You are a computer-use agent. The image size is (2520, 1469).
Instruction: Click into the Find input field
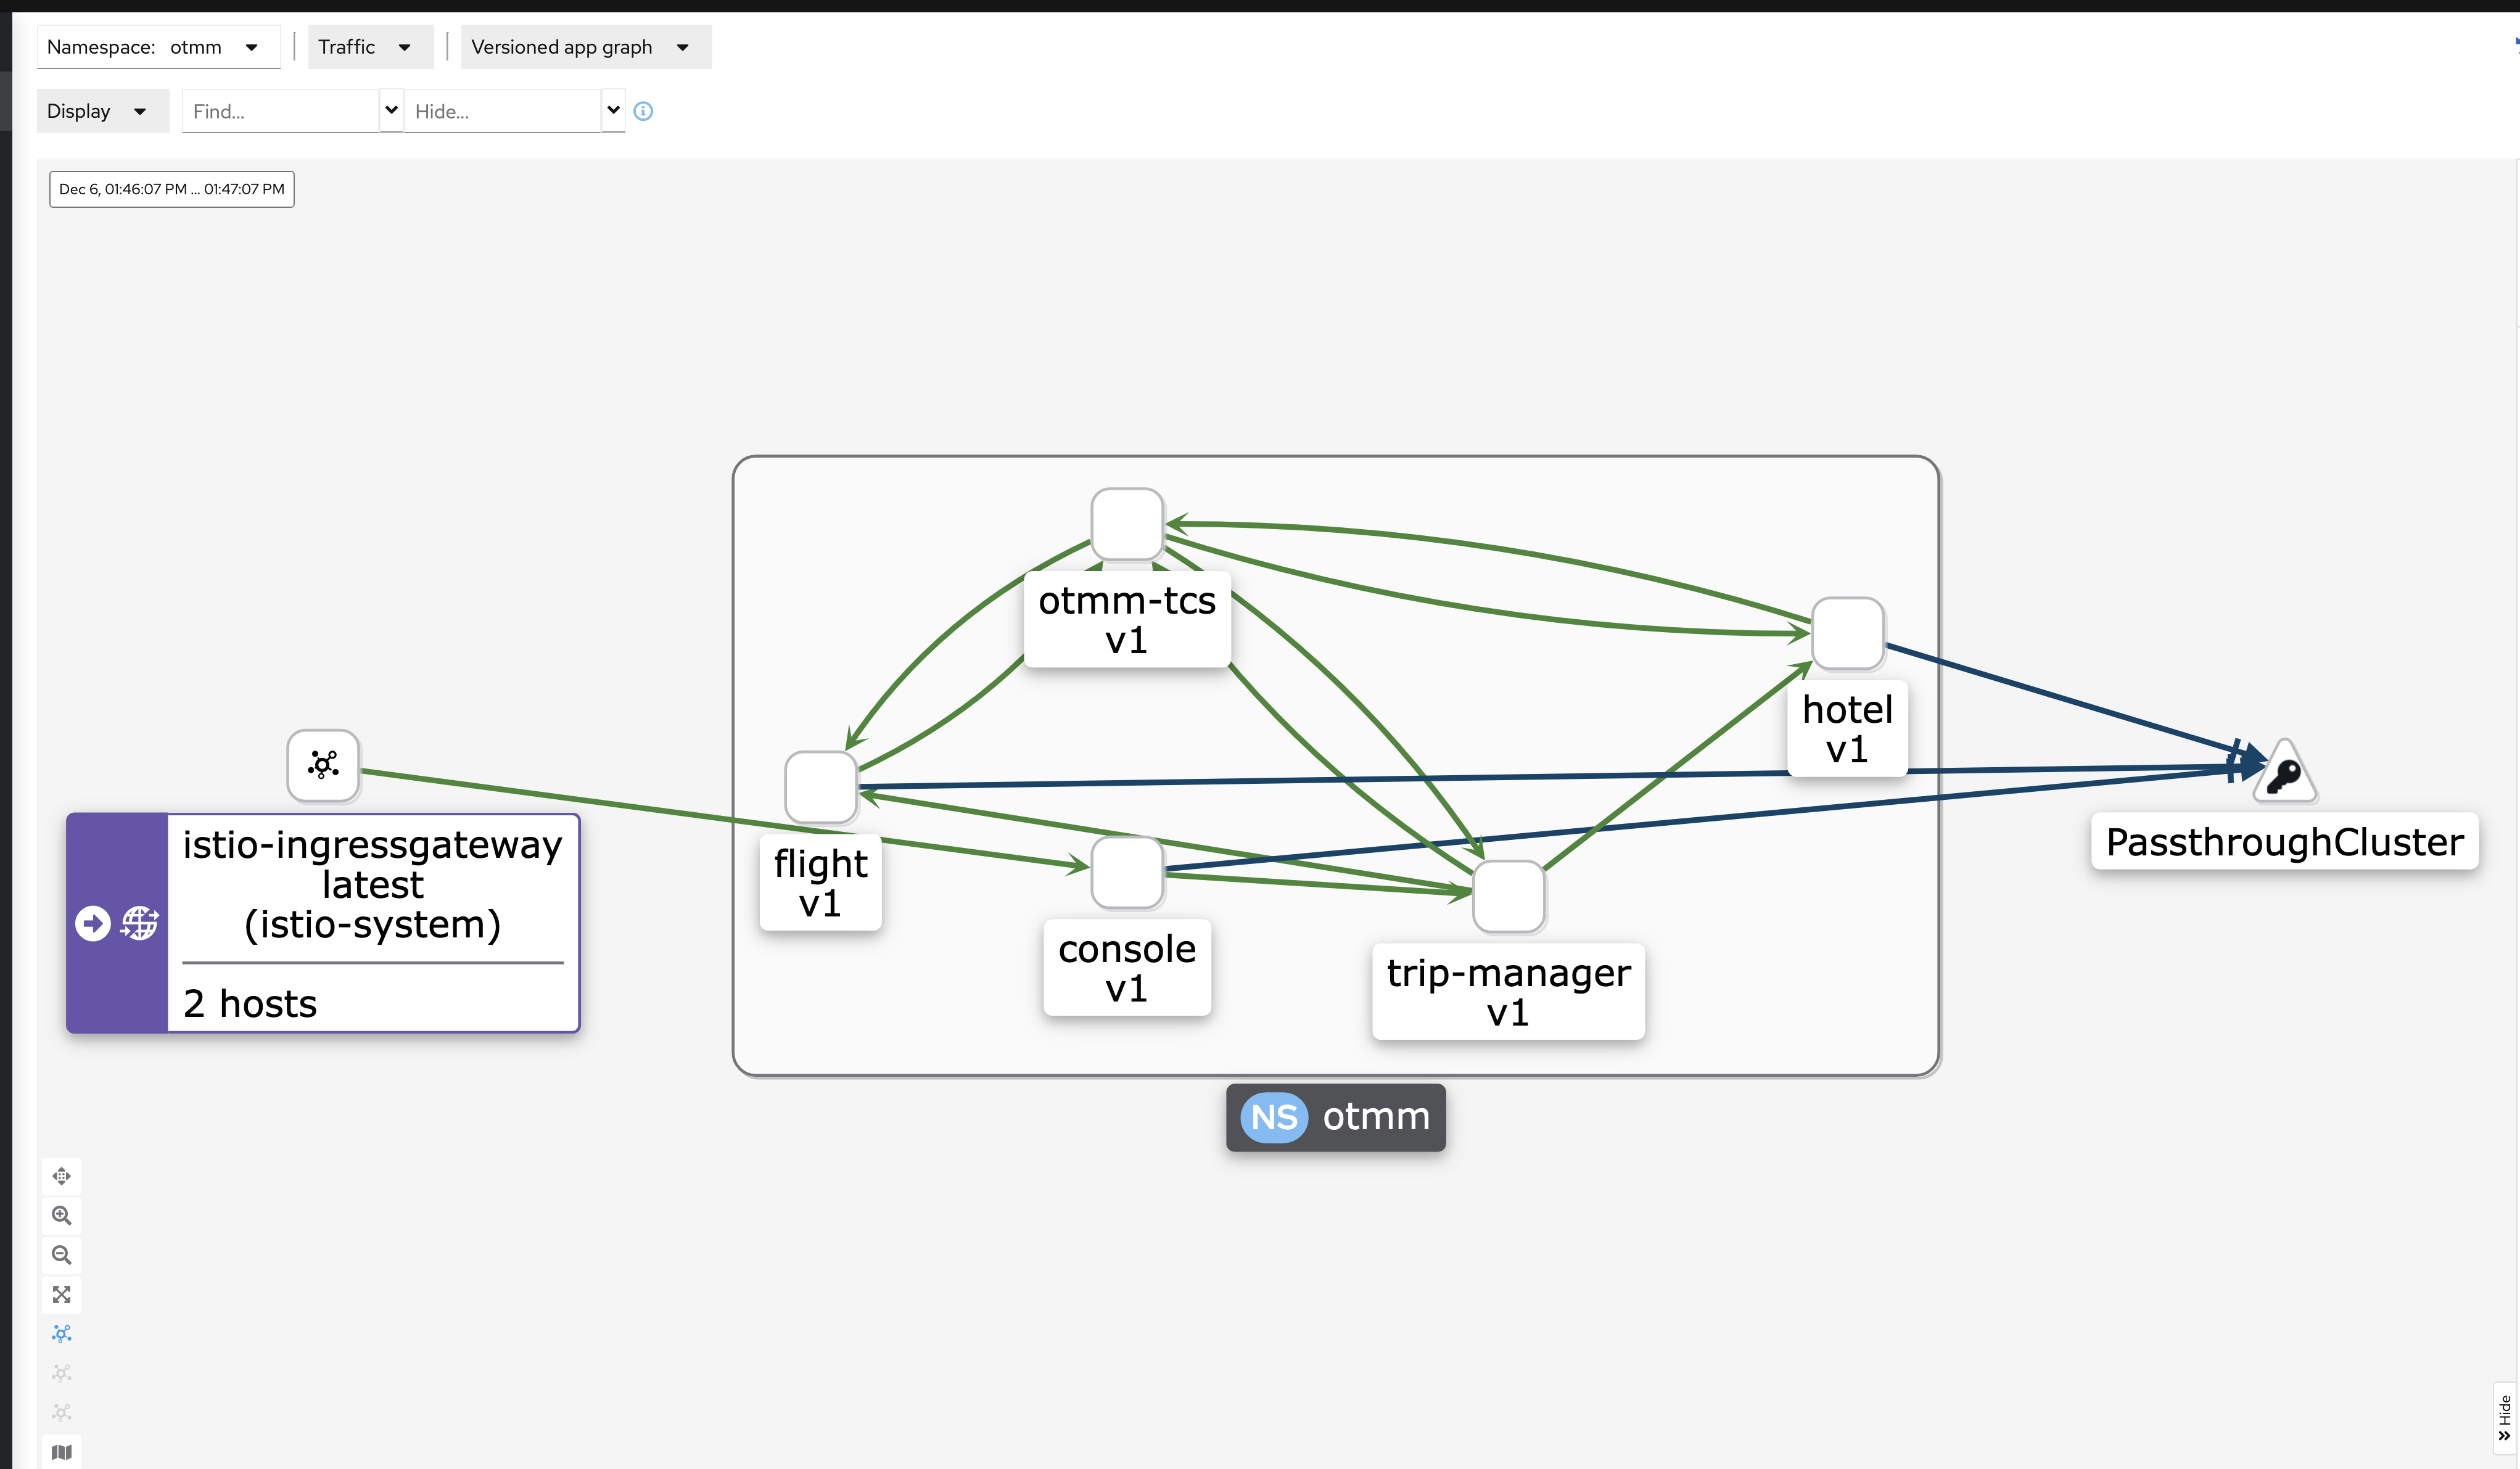coord(280,111)
